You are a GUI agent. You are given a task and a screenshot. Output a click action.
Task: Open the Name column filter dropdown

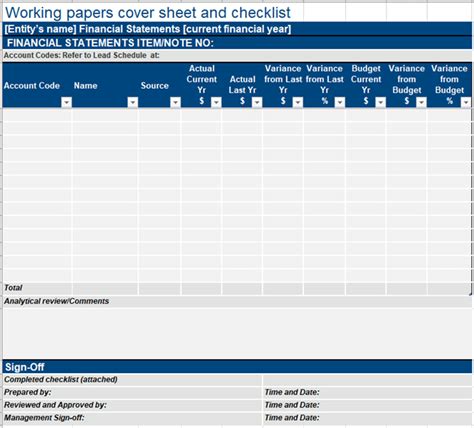133,102
